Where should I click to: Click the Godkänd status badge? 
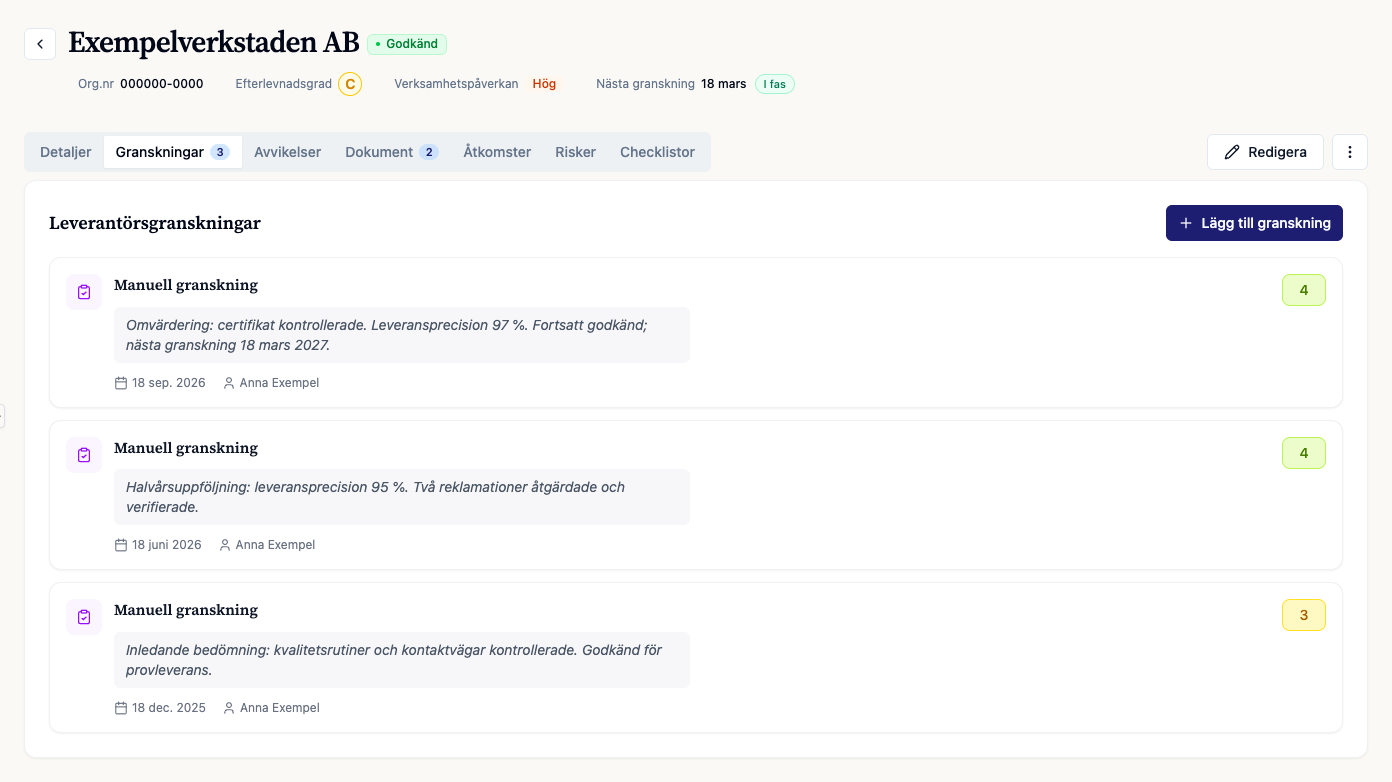[x=407, y=44]
